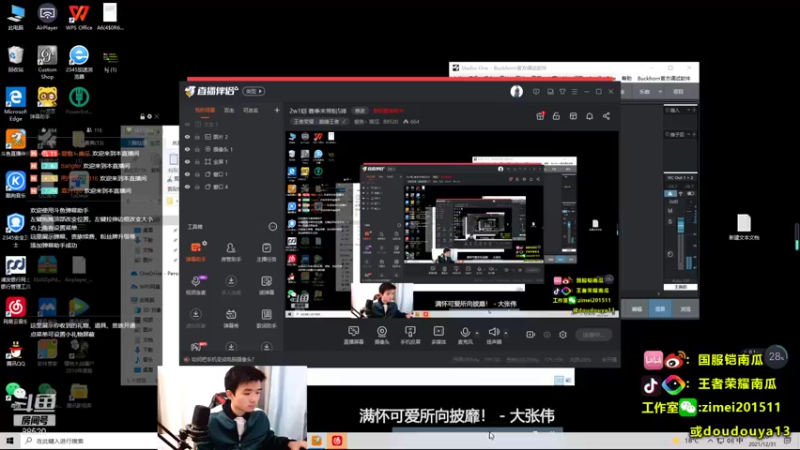Open WPS Office desktop icon
The width and height of the screenshot is (800, 450).
point(79,16)
